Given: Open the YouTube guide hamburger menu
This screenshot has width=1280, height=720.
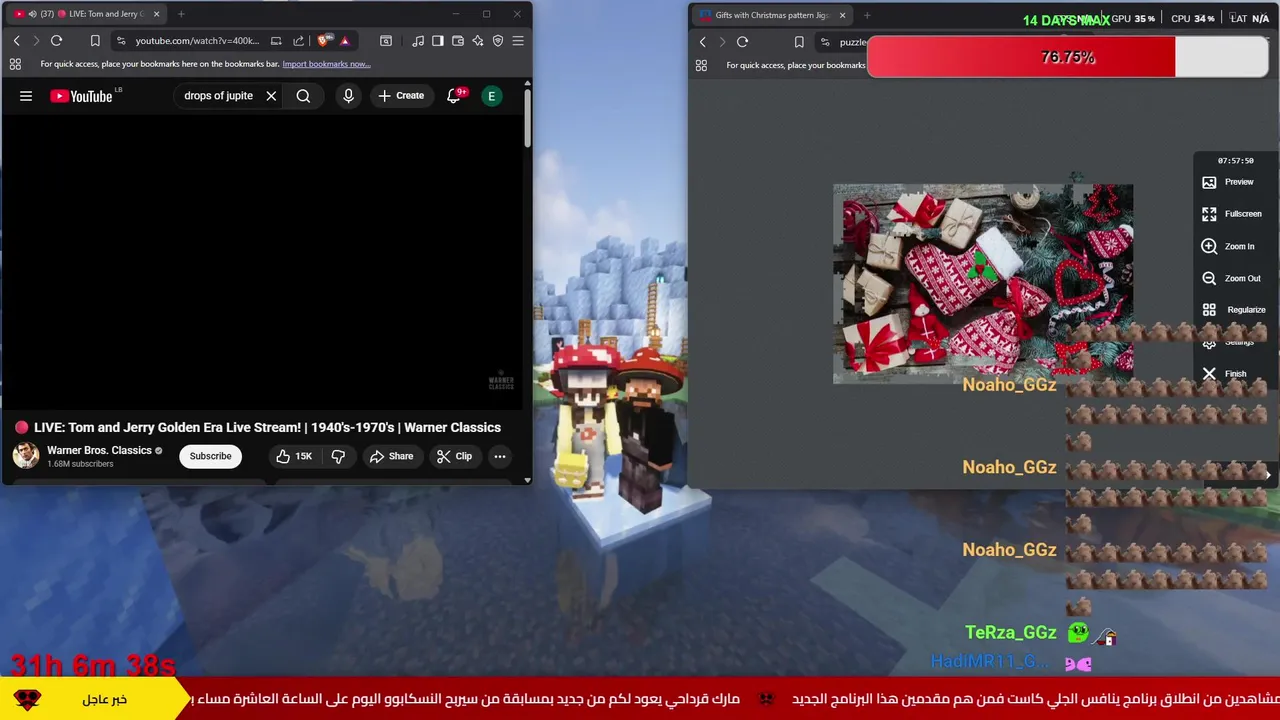Looking at the screenshot, I should [x=26, y=96].
